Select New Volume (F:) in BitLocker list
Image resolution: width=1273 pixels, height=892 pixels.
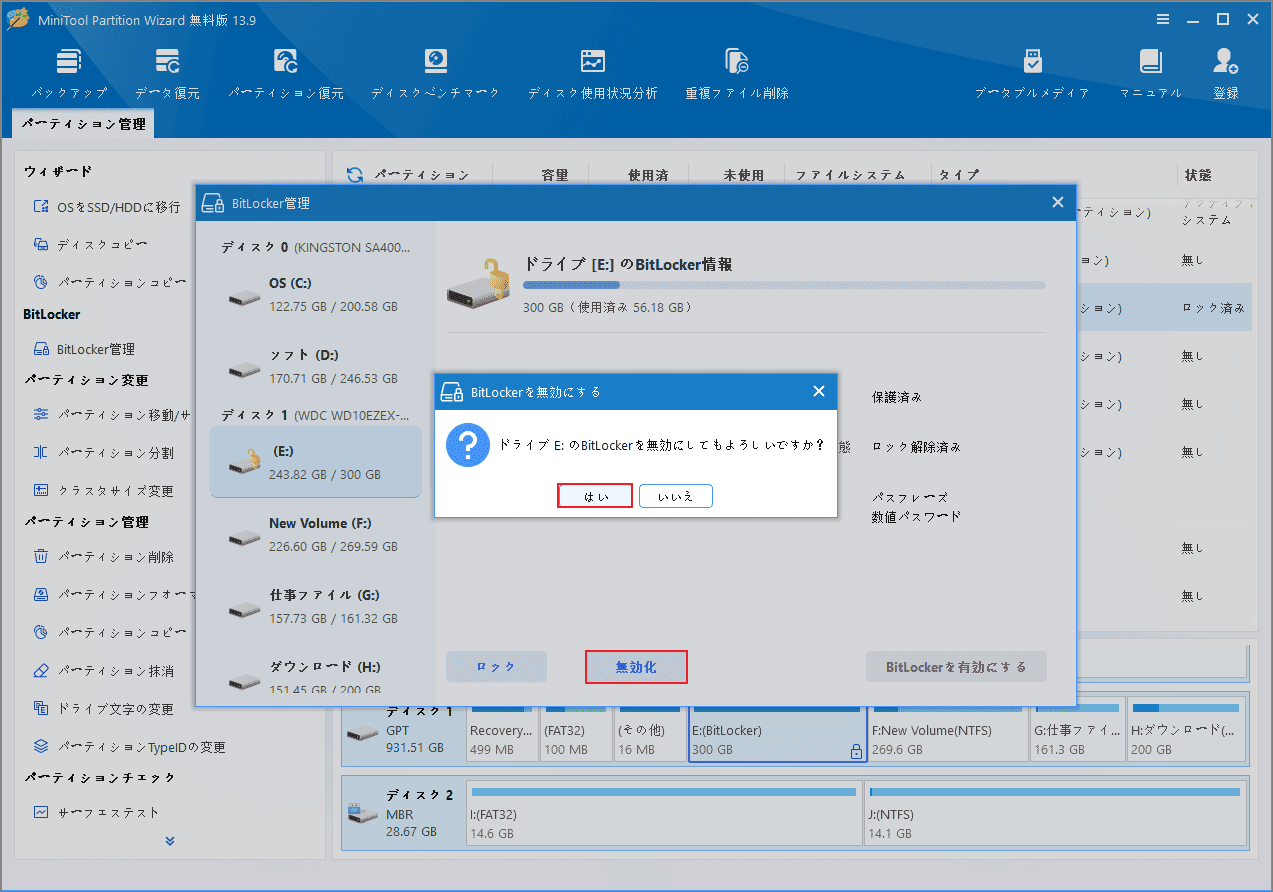[315, 534]
